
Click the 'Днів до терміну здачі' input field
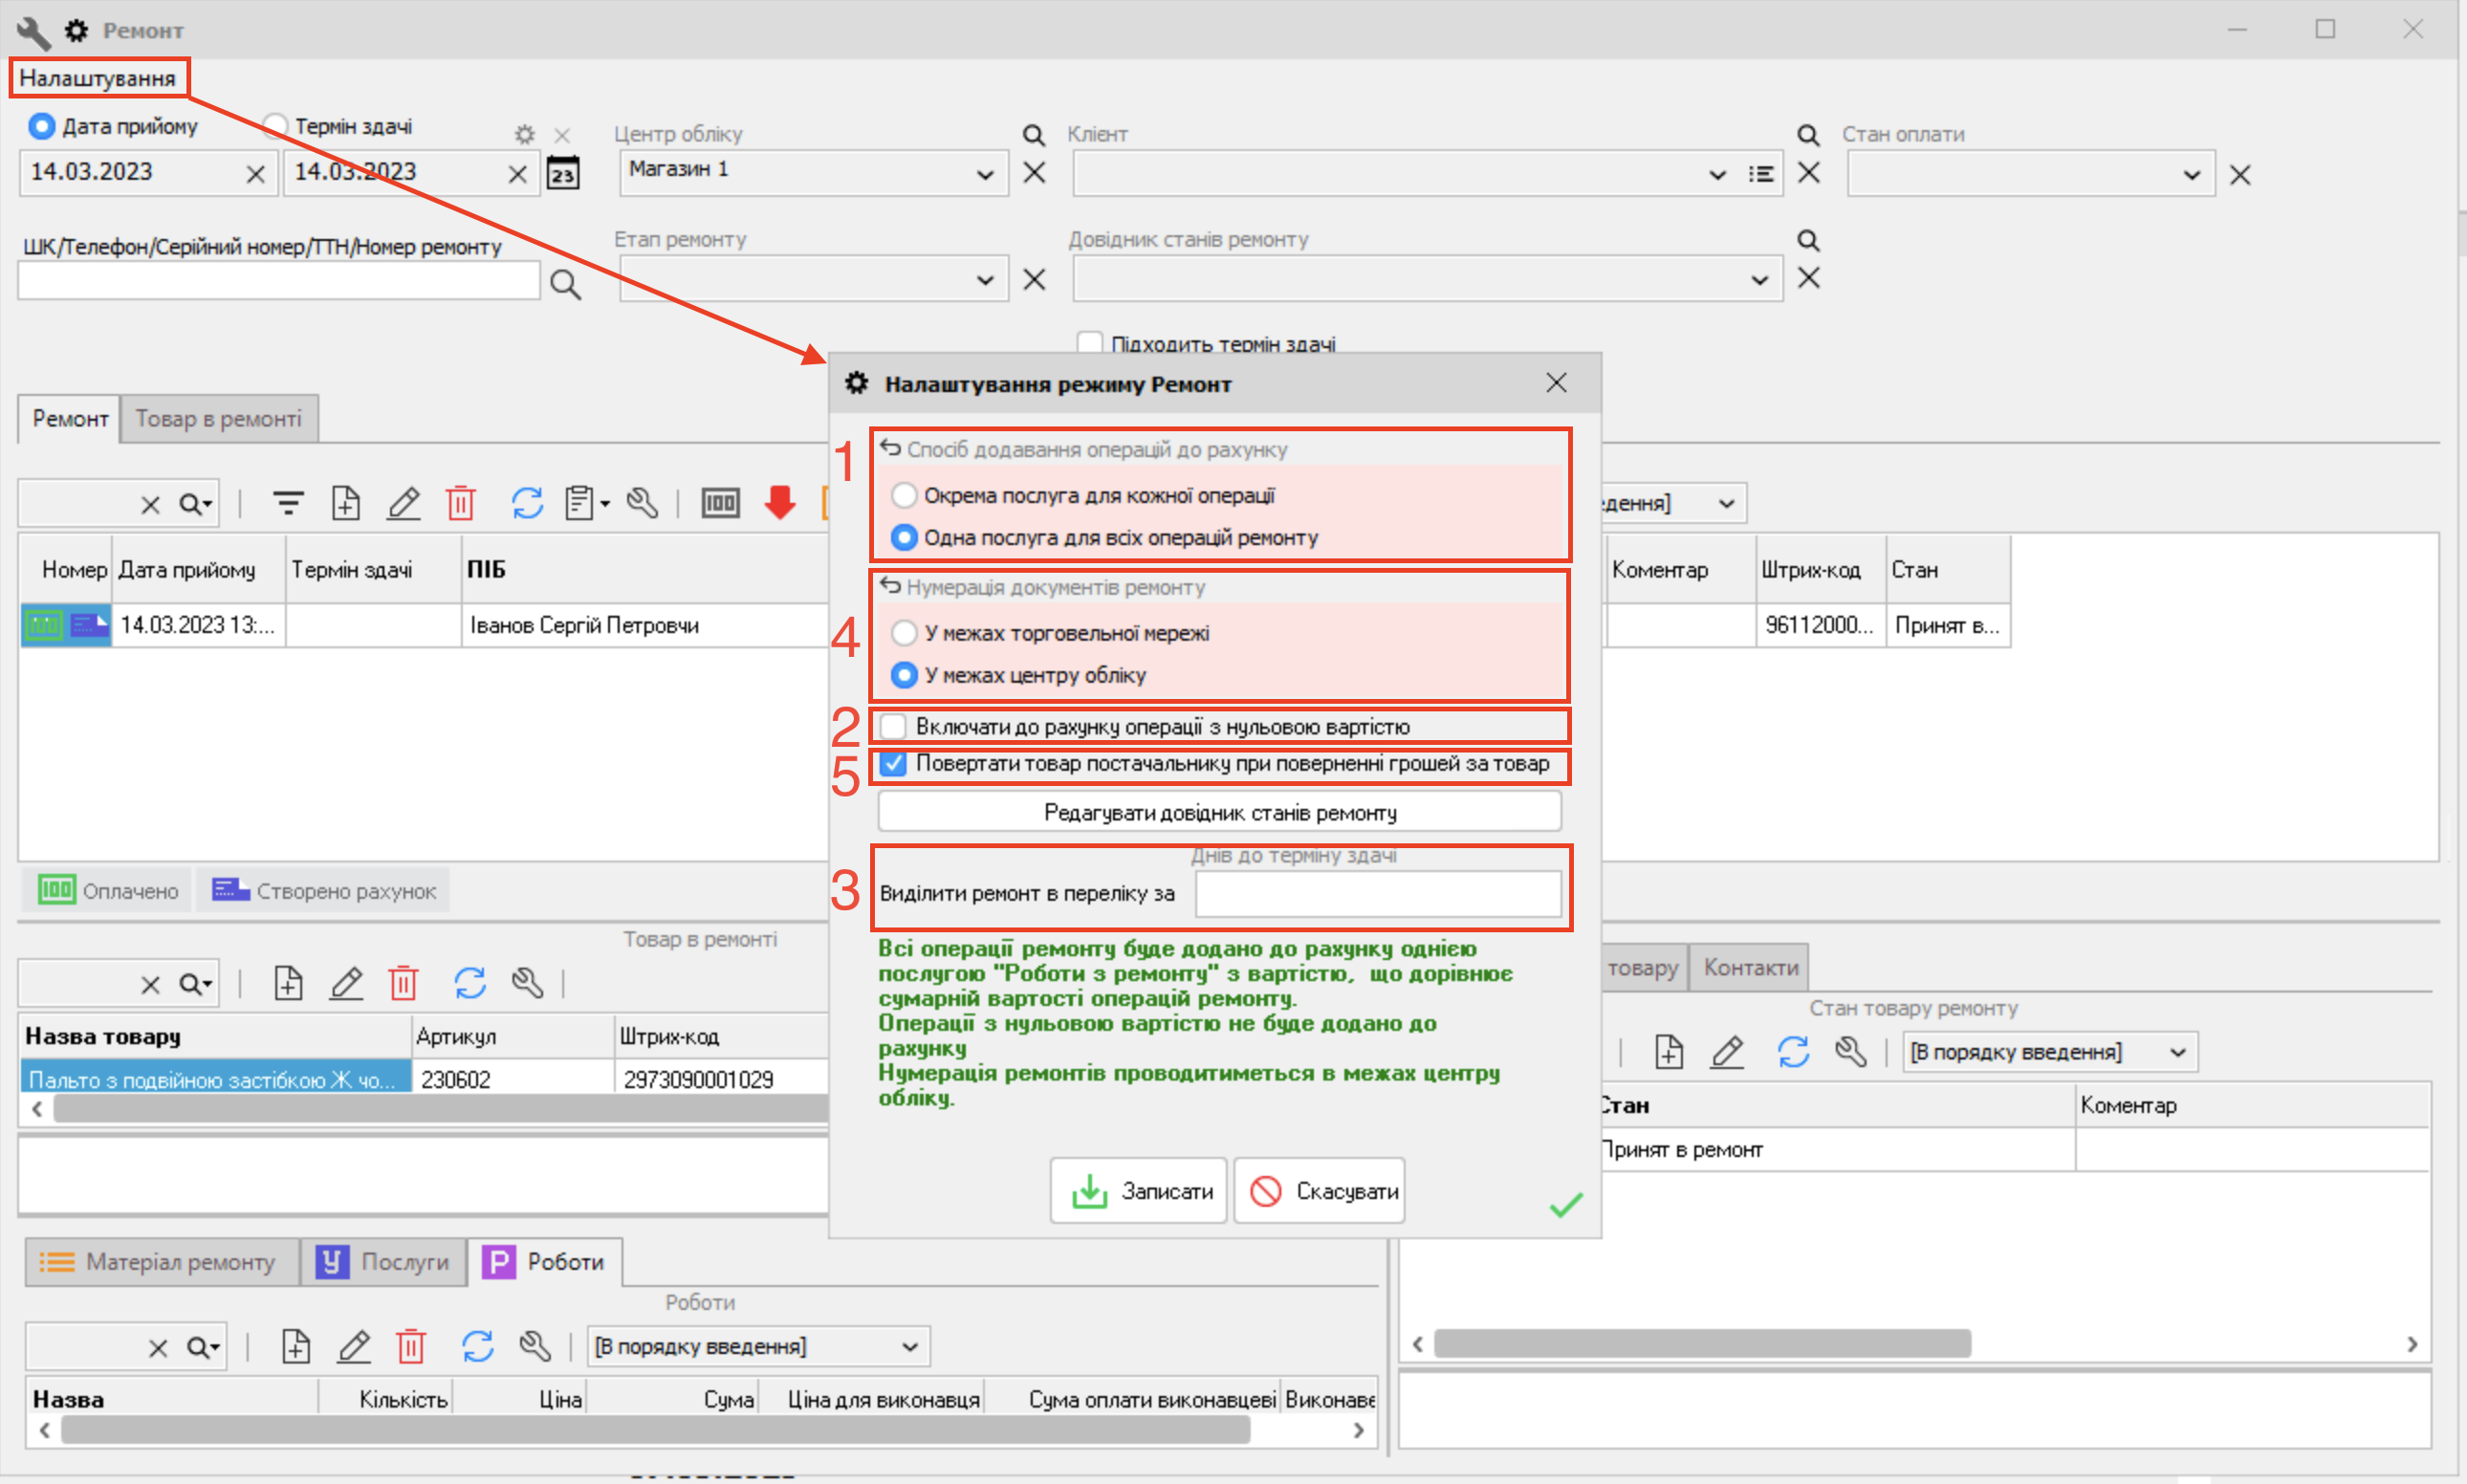(x=1377, y=893)
